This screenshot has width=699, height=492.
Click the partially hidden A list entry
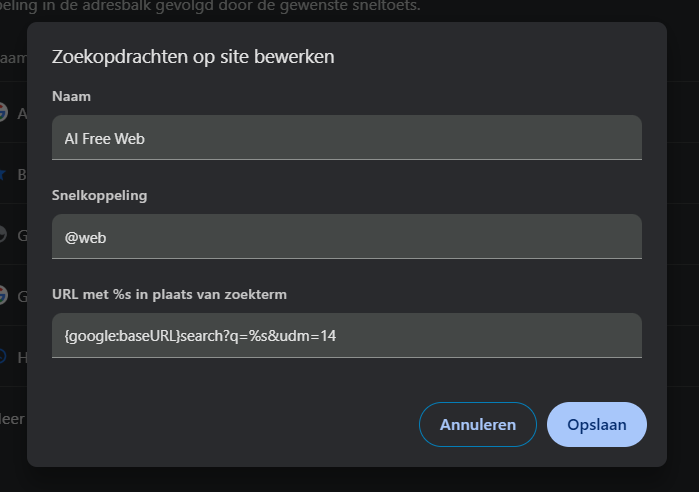(22, 114)
